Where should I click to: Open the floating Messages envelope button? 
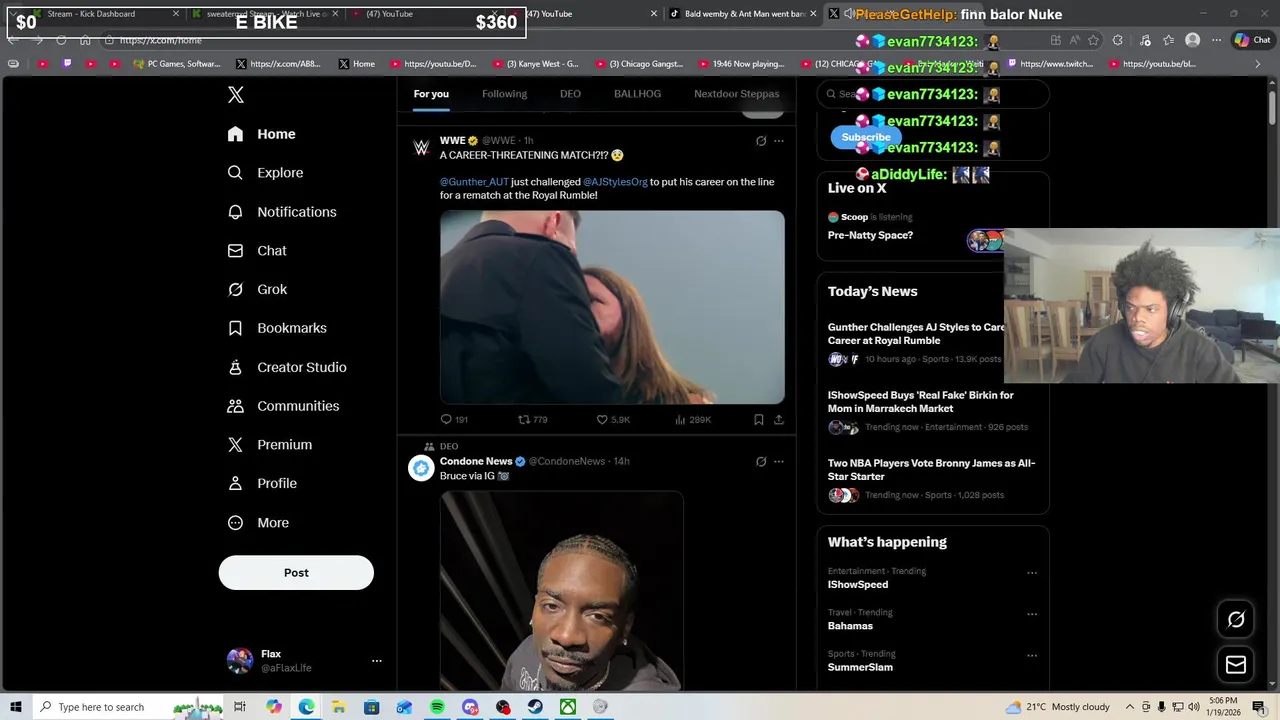click(1236, 665)
